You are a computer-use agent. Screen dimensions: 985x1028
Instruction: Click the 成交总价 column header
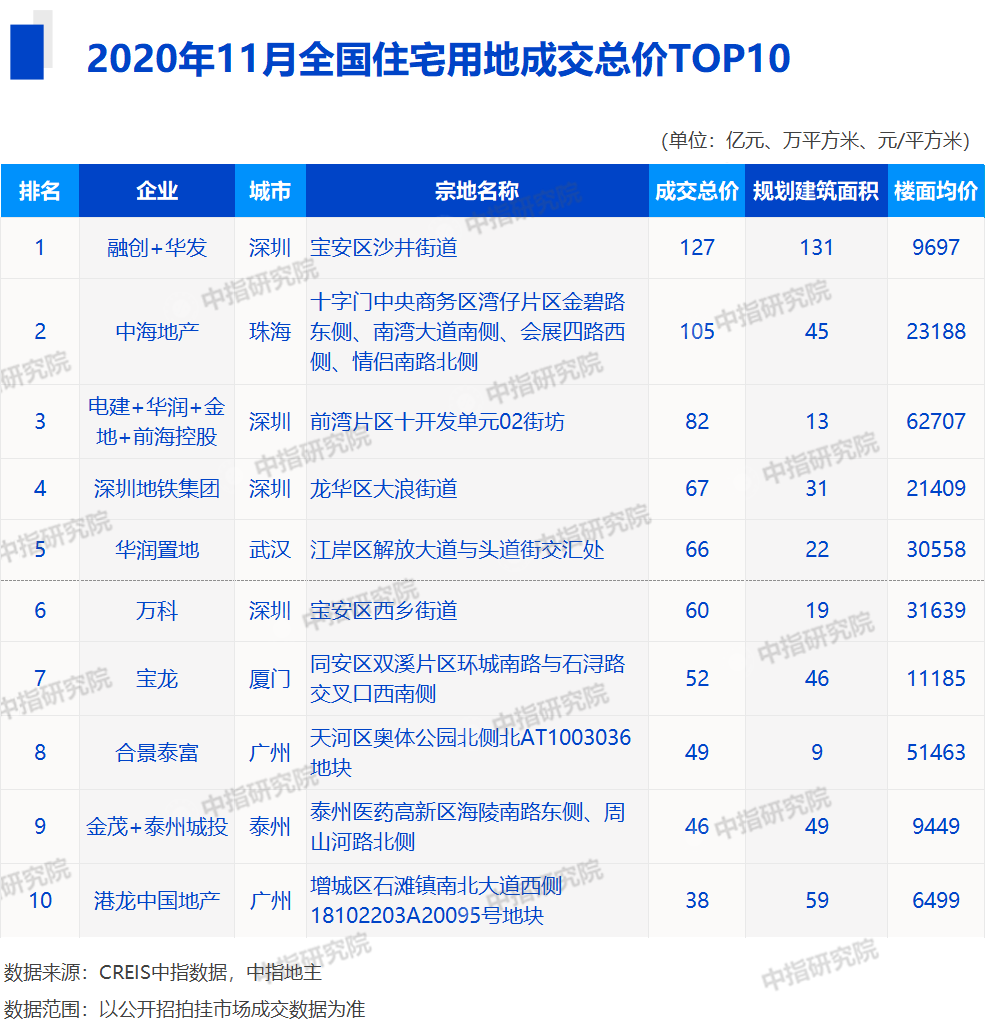(696, 191)
